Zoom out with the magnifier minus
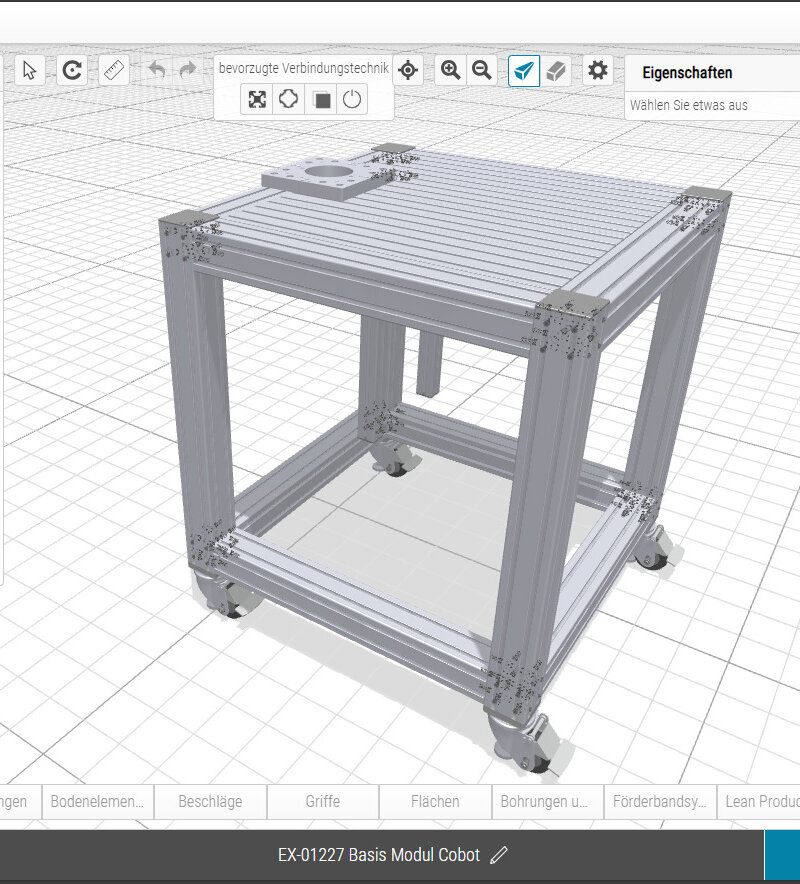Screen dimensions: 800x884 click(x=482, y=70)
